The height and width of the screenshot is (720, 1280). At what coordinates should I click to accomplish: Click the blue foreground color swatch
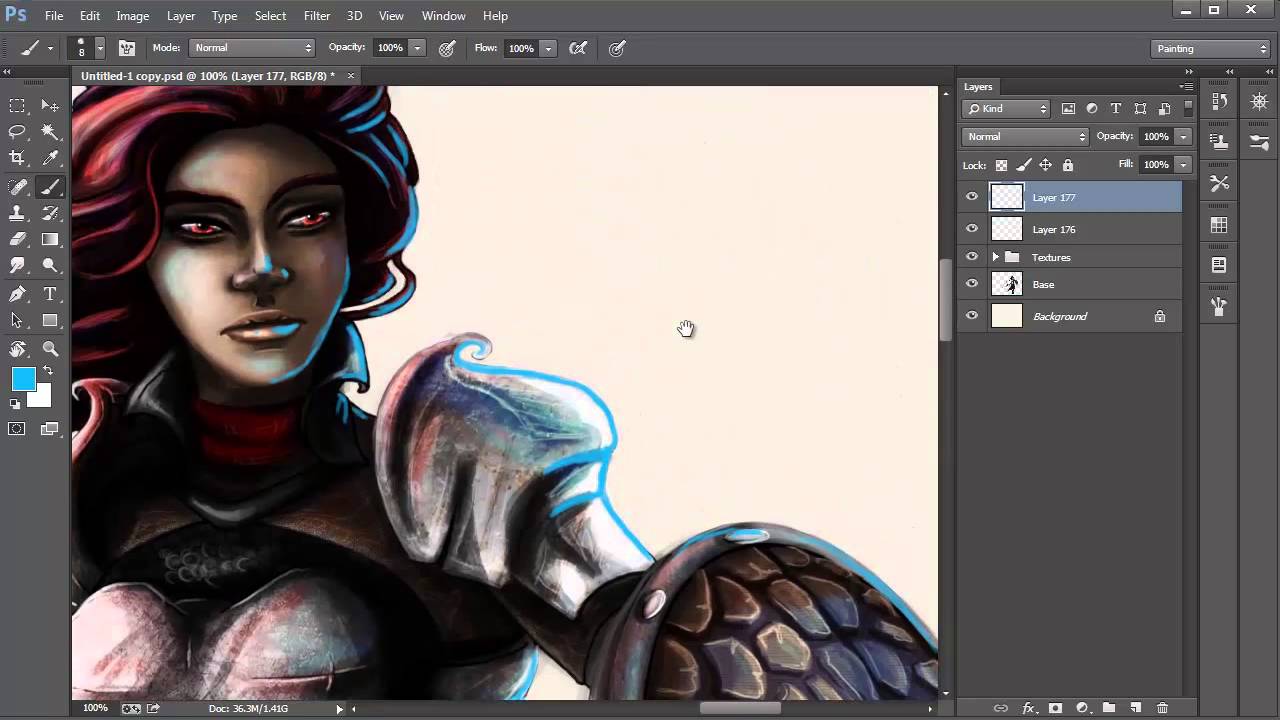(23, 379)
